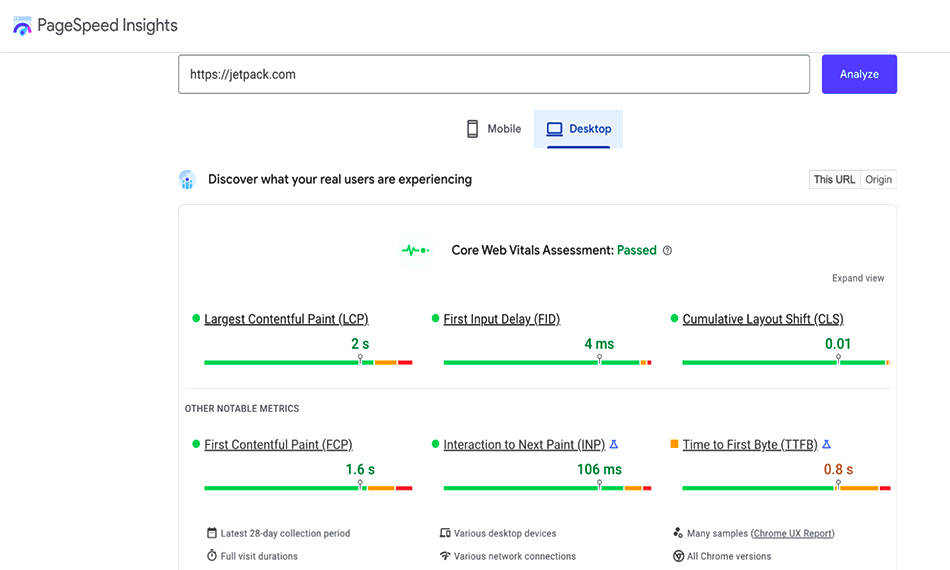Click the CLS value 0.01
Screen dimensions: 950x570
[838, 343]
